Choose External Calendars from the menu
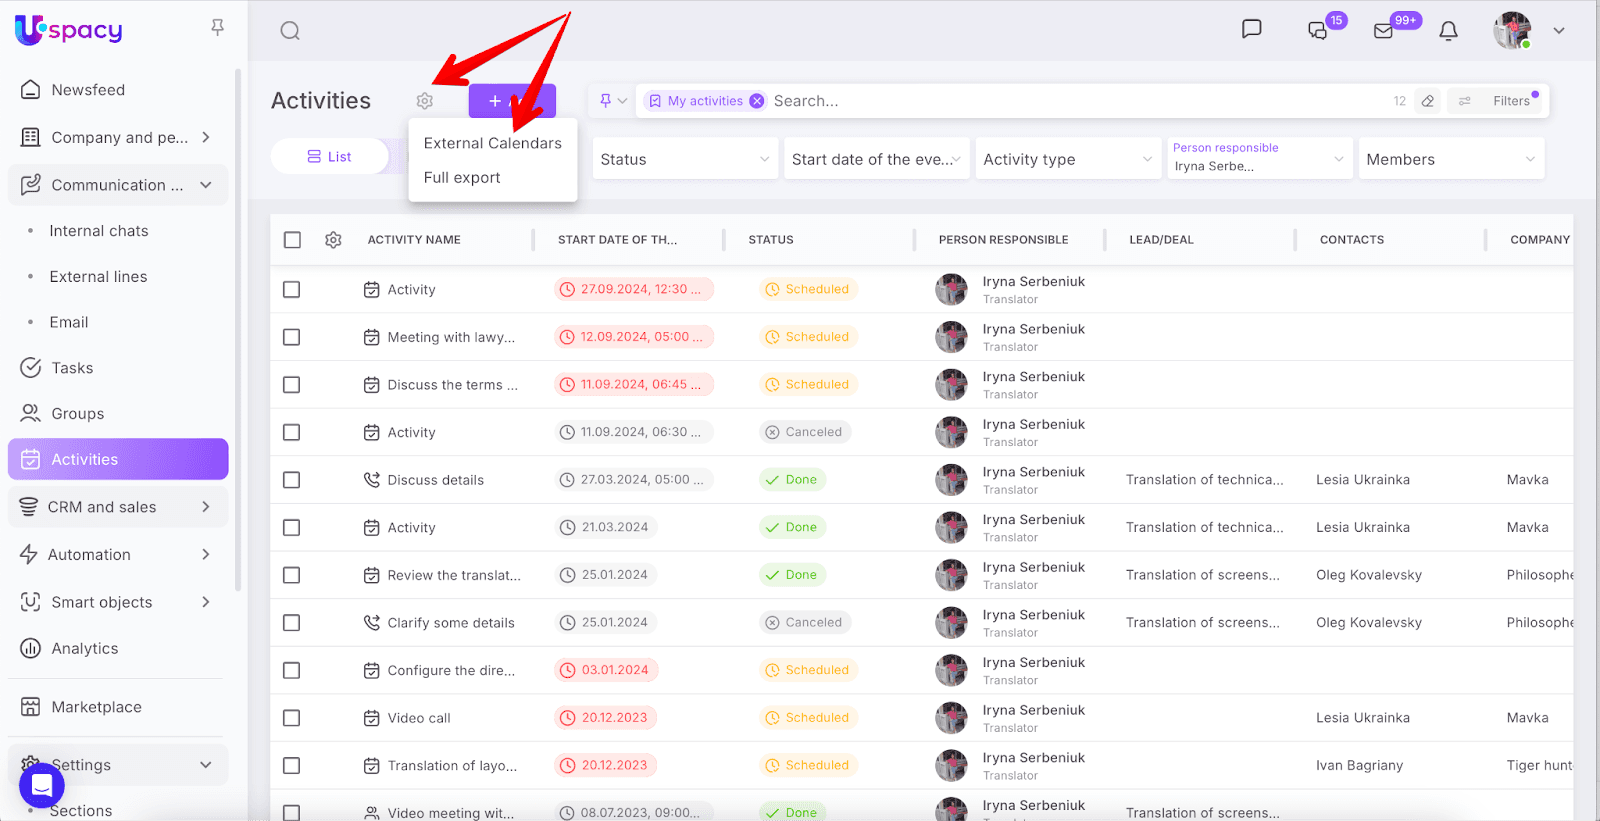This screenshot has width=1600, height=821. (x=492, y=143)
